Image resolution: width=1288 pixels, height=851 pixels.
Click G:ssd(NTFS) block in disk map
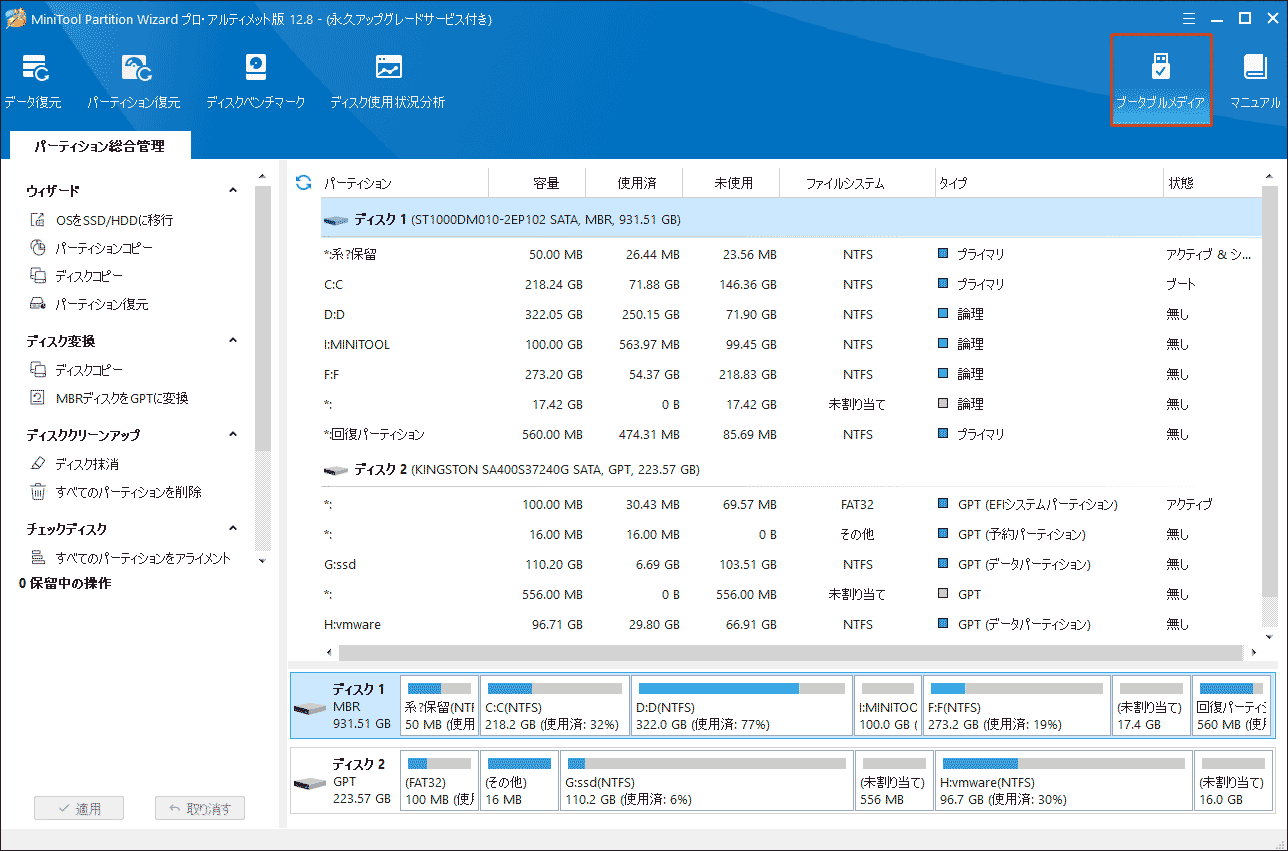(706, 781)
